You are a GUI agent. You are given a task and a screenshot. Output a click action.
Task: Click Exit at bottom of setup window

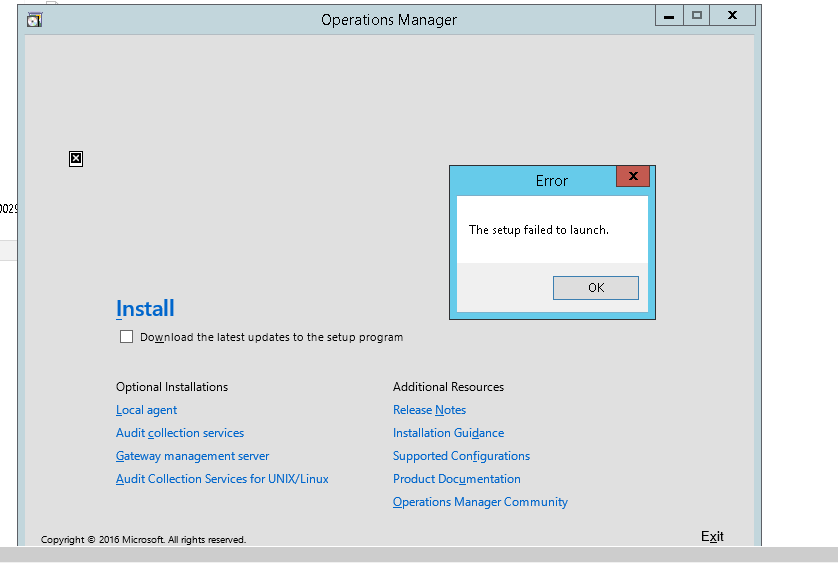[x=712, y=536]
